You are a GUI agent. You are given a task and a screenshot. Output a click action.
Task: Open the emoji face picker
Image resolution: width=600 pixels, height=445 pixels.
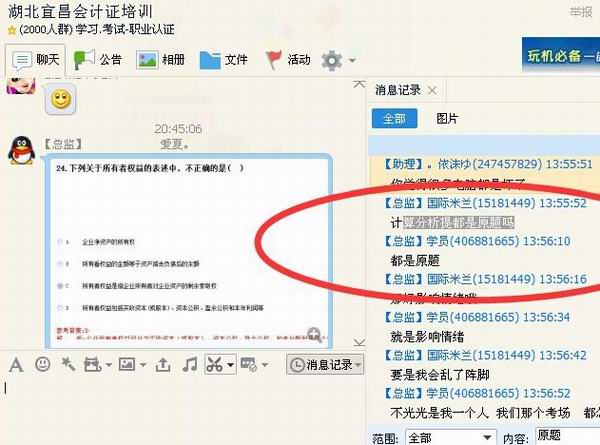42,364
